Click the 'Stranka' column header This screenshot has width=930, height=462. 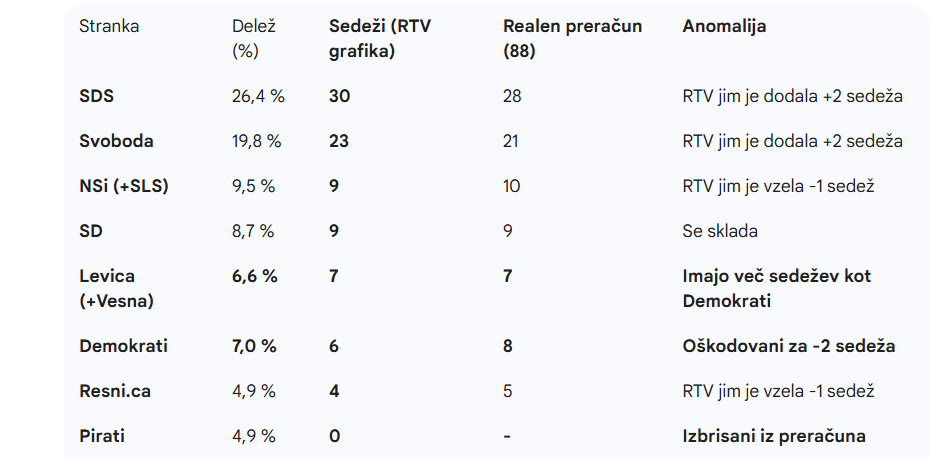(x=109, y=27)
